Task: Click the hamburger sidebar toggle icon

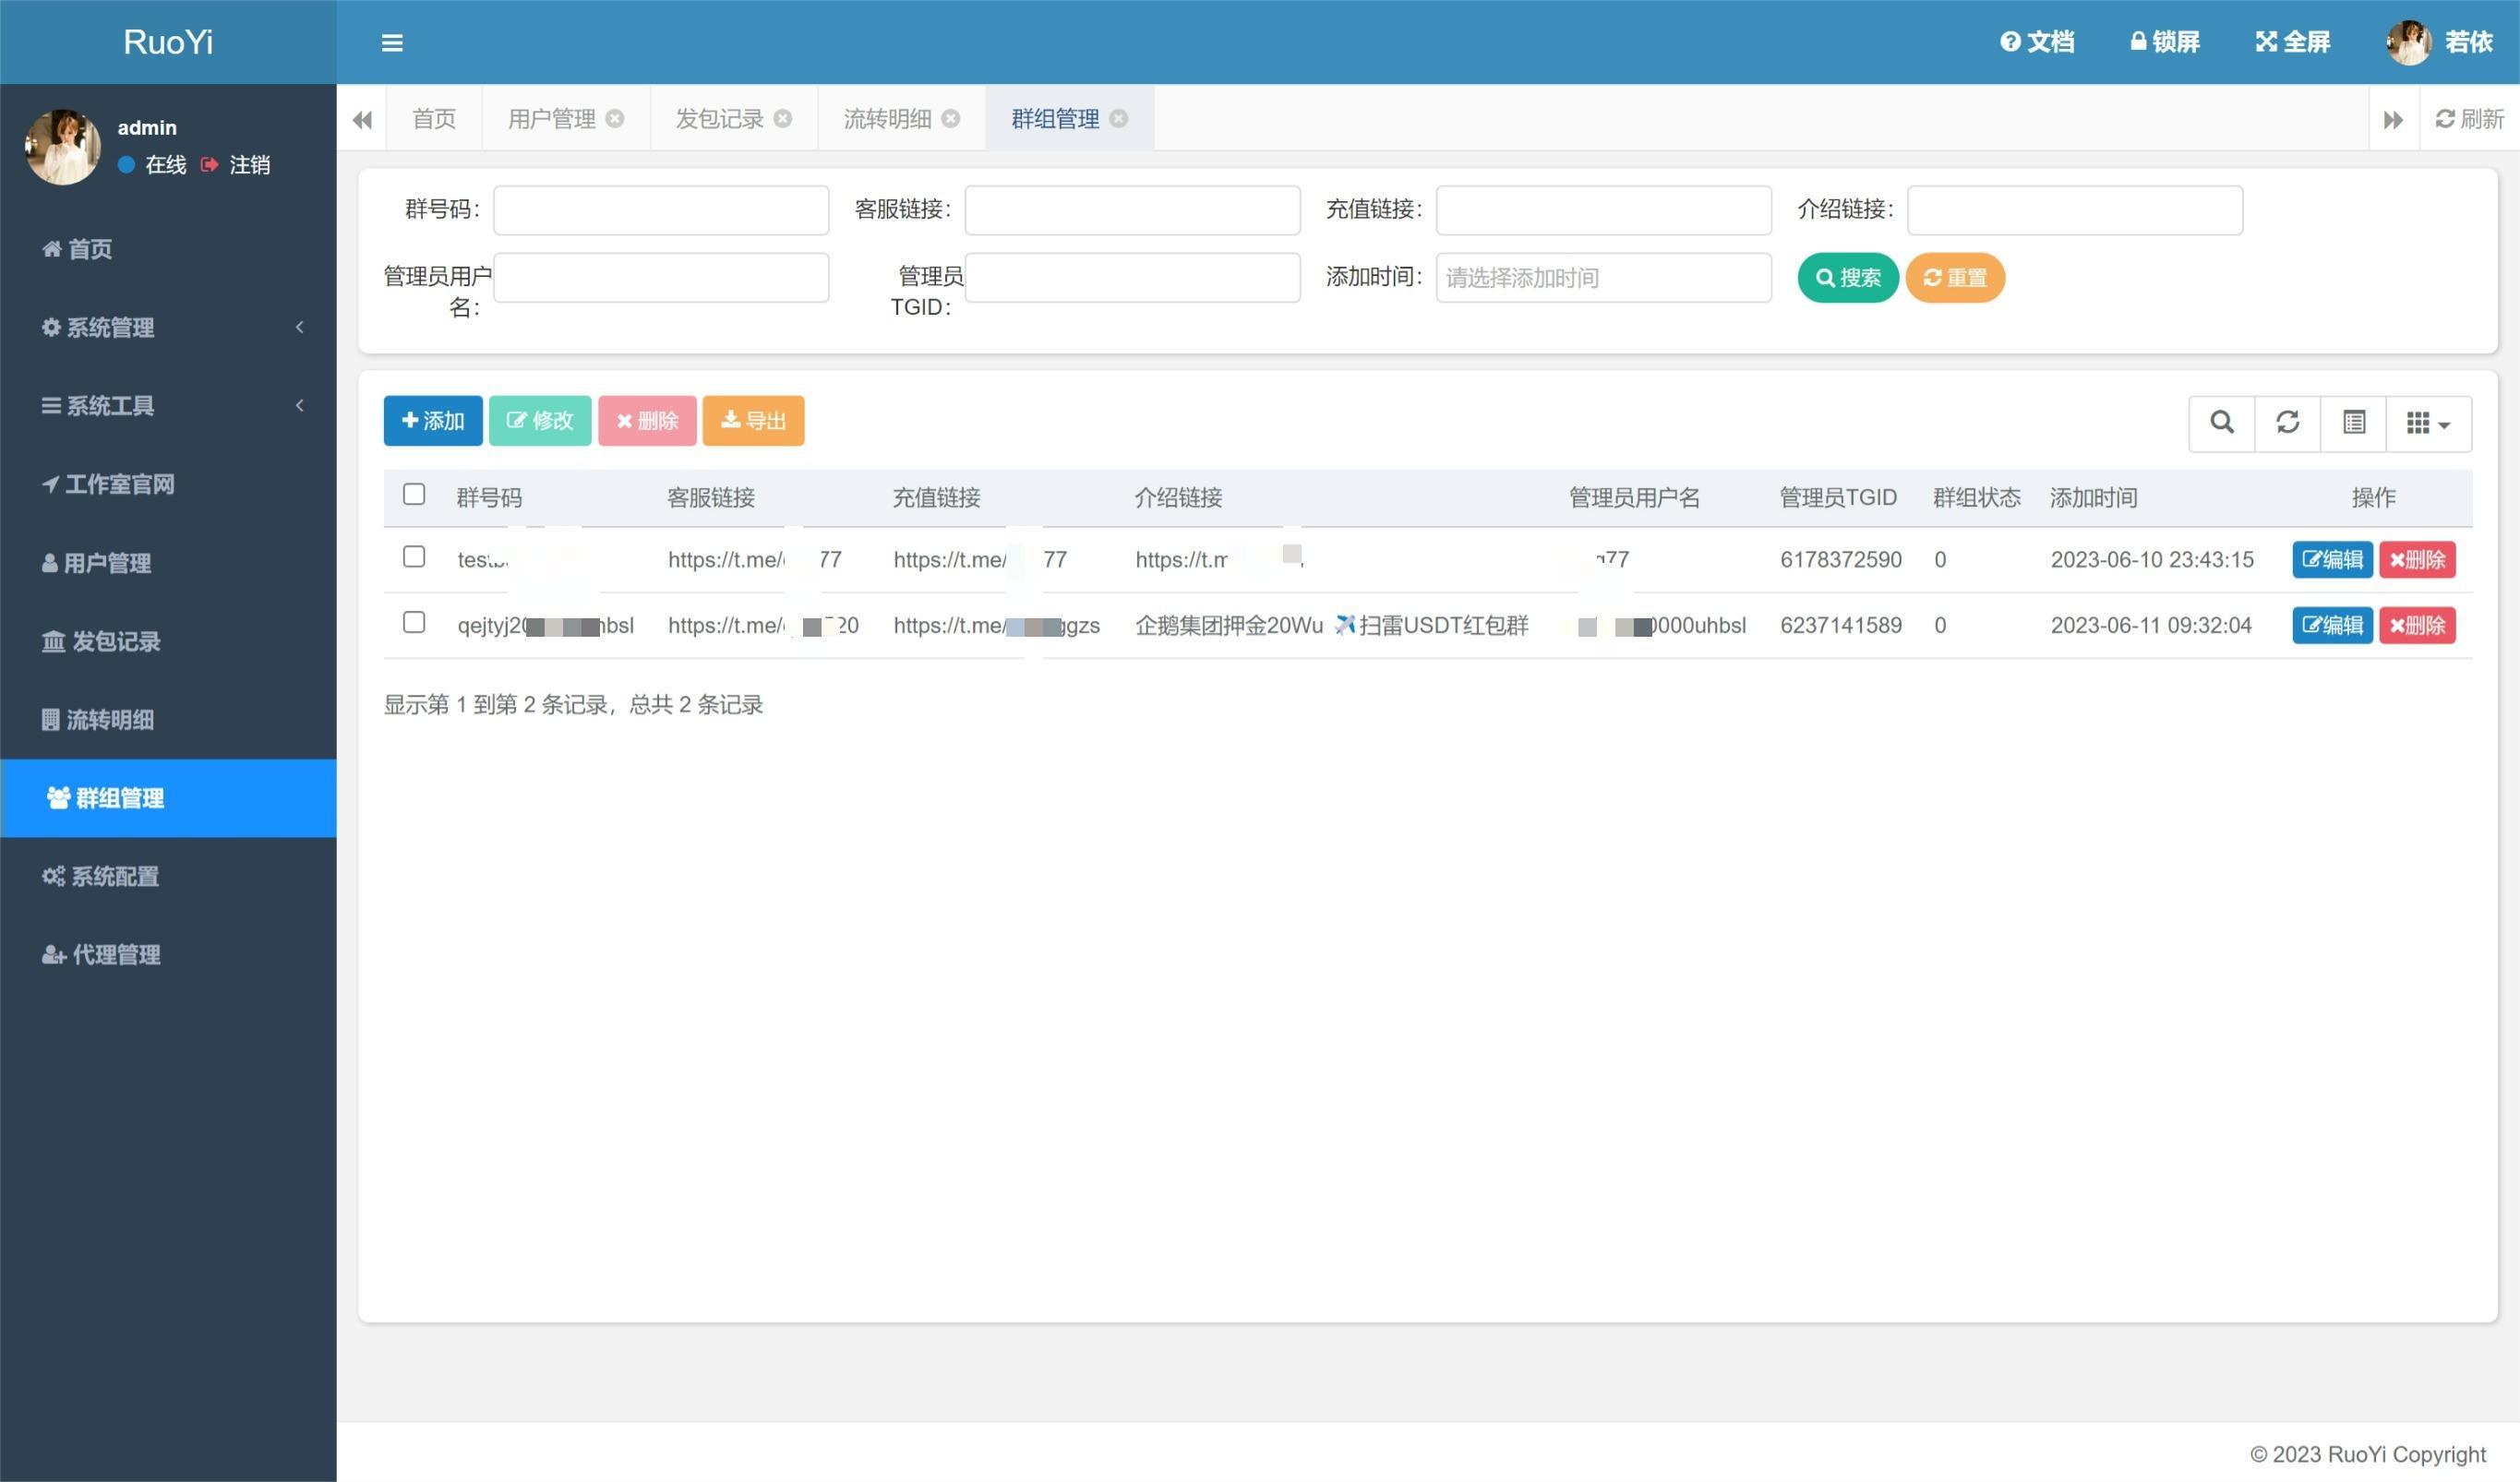Action: pyautogui.click(x=392, y=43)
